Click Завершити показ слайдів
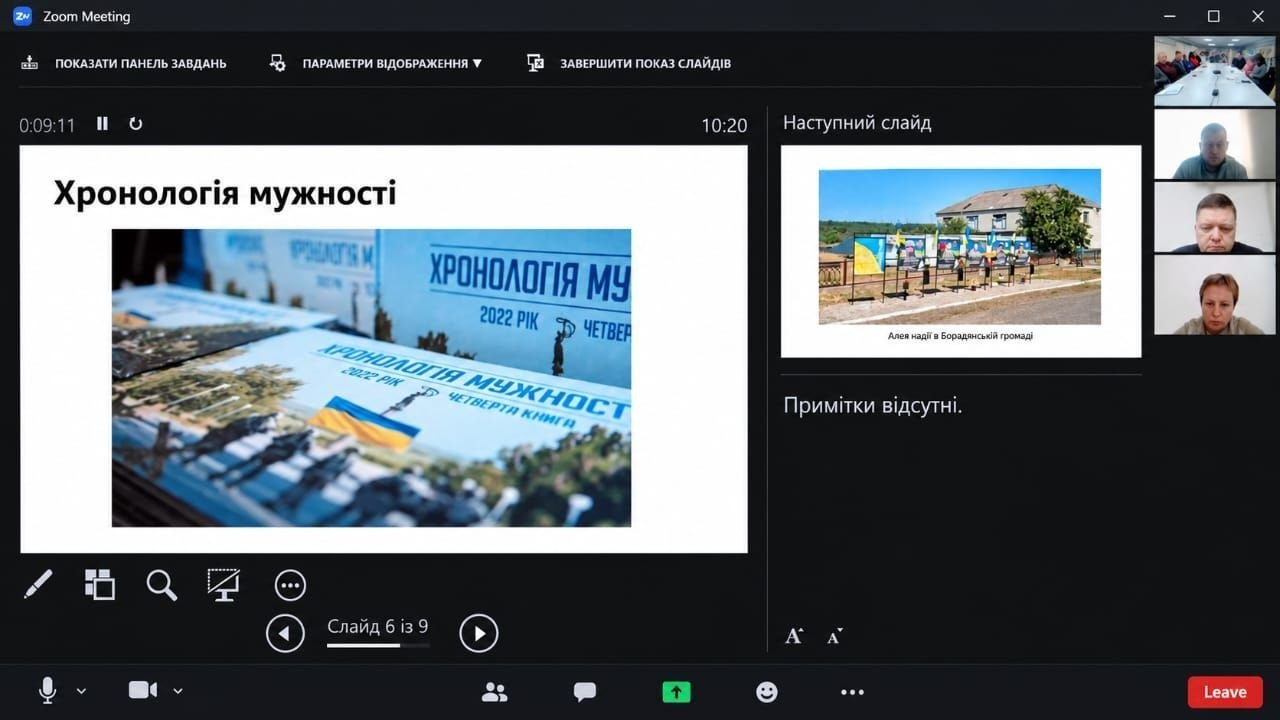The width and height of the screenshot is (1280, 720). (x=629, y=63)
